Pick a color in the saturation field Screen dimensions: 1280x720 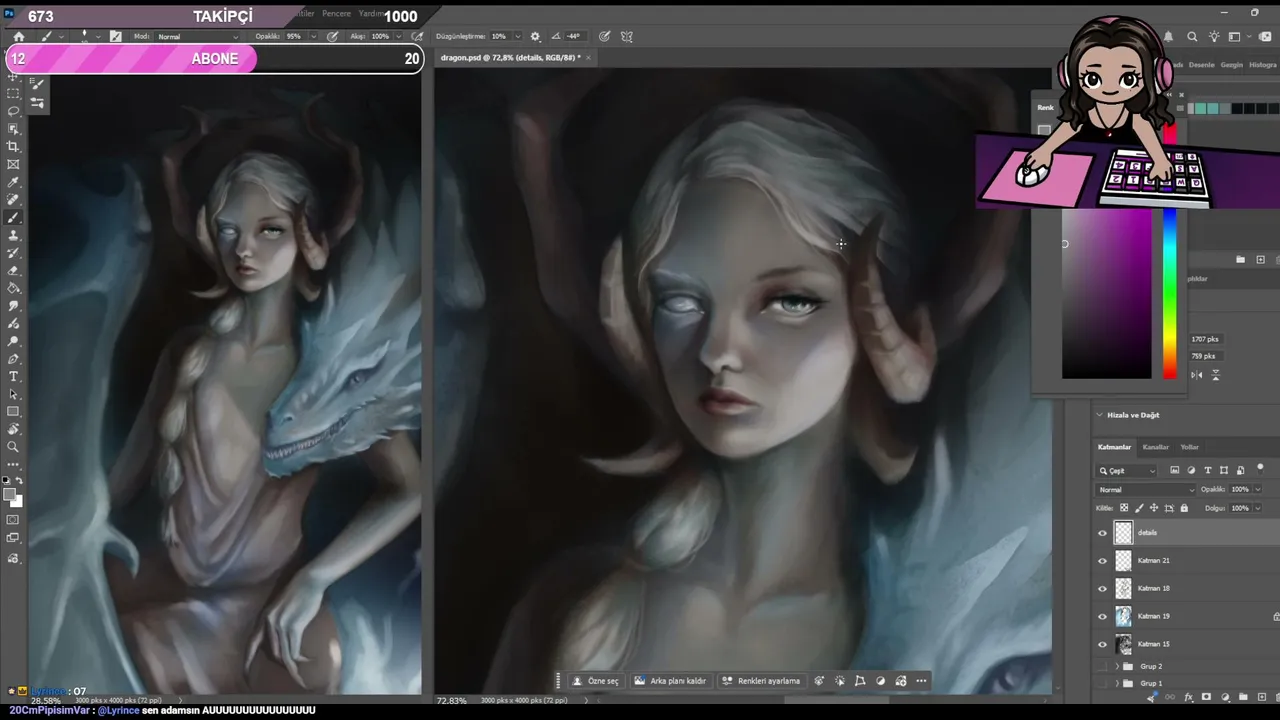1106,294
